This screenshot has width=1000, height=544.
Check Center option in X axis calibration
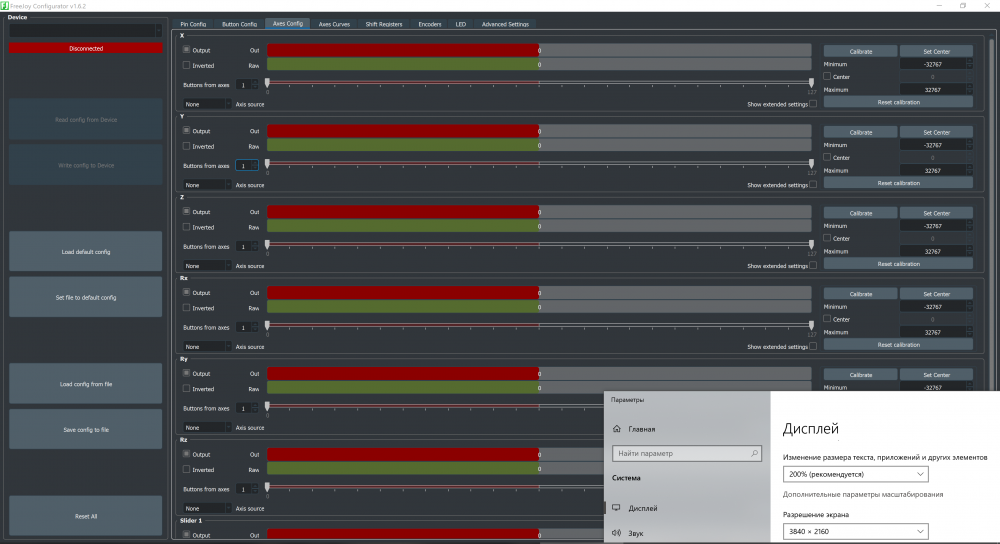[827, 76]
